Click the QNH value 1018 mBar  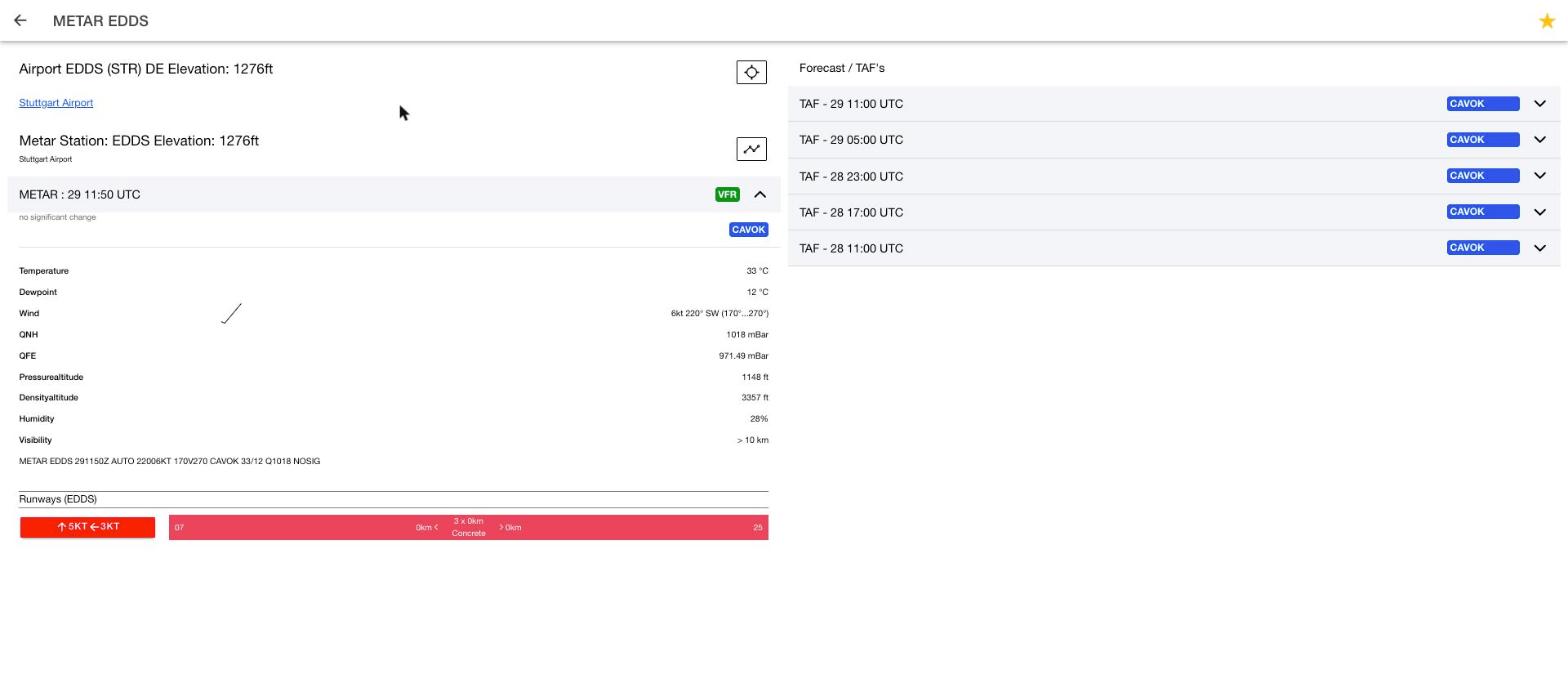[x=747, y=335]
